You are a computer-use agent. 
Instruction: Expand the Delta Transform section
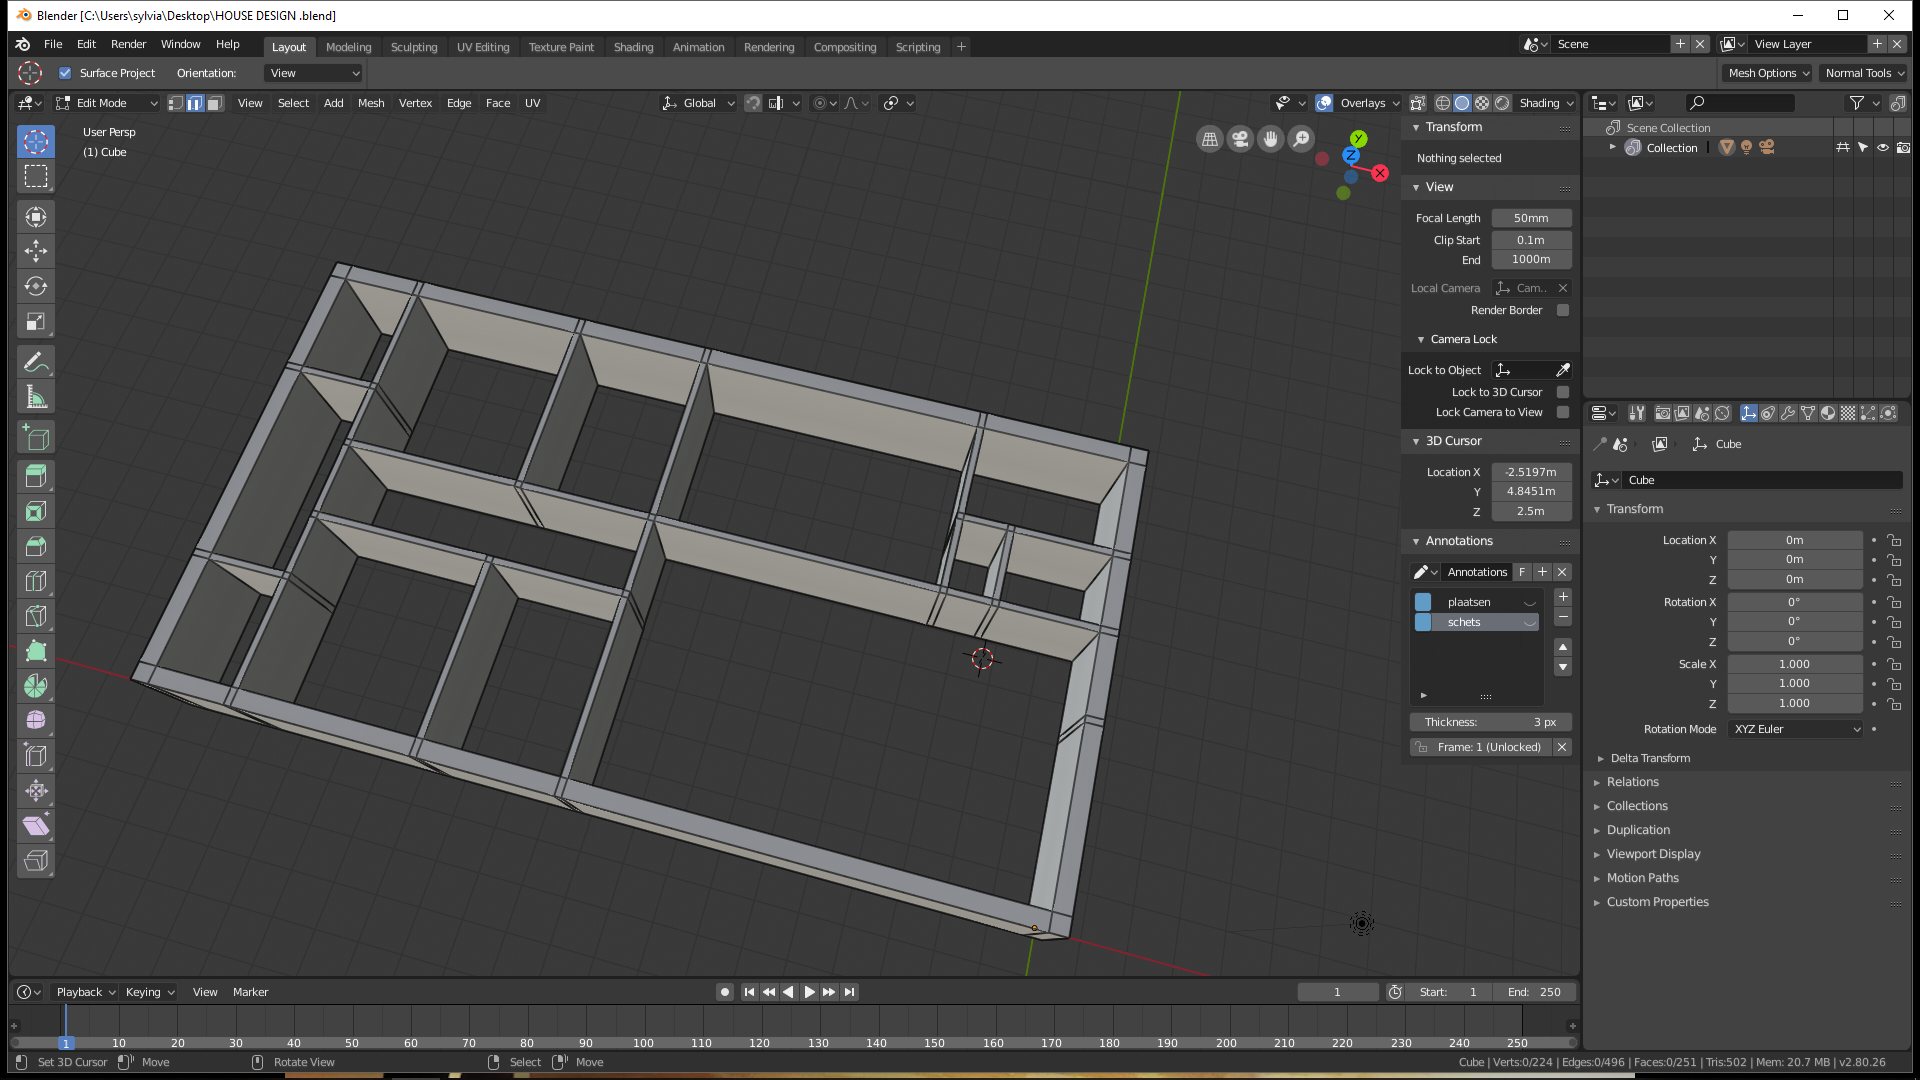[x=1650, y=758]
